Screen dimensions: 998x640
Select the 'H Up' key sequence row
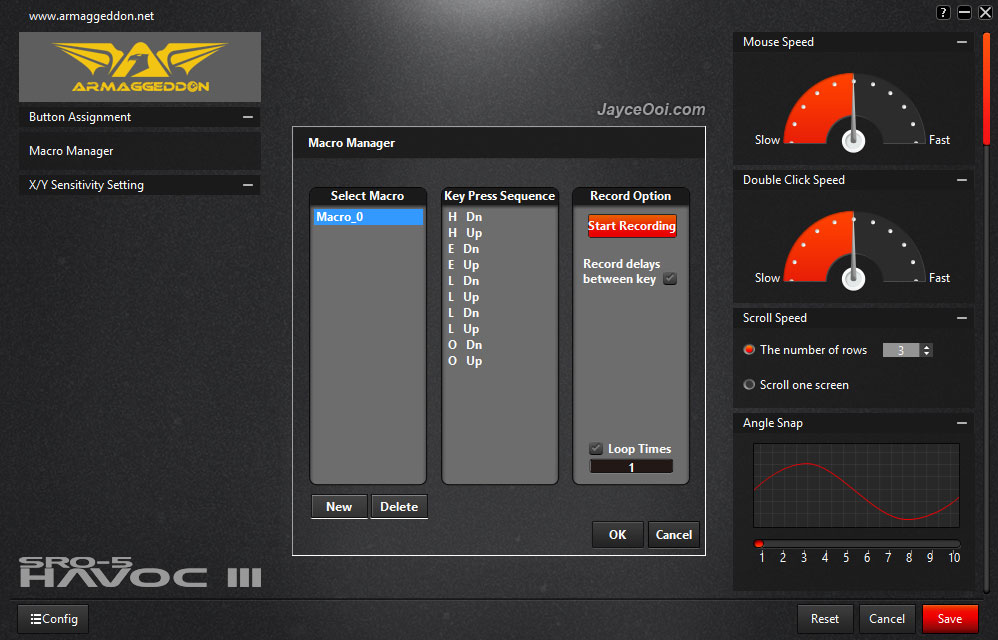[500, 233]
